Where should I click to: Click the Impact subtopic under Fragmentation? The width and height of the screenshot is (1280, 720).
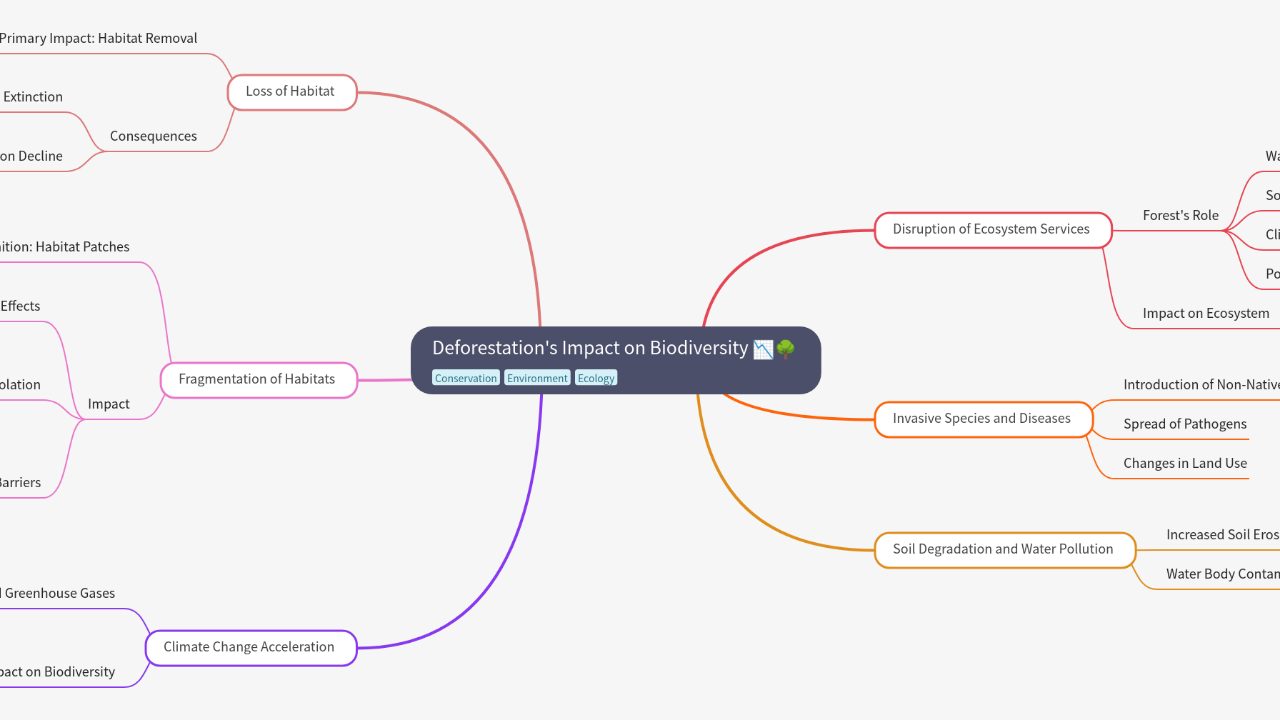[109, 404]
